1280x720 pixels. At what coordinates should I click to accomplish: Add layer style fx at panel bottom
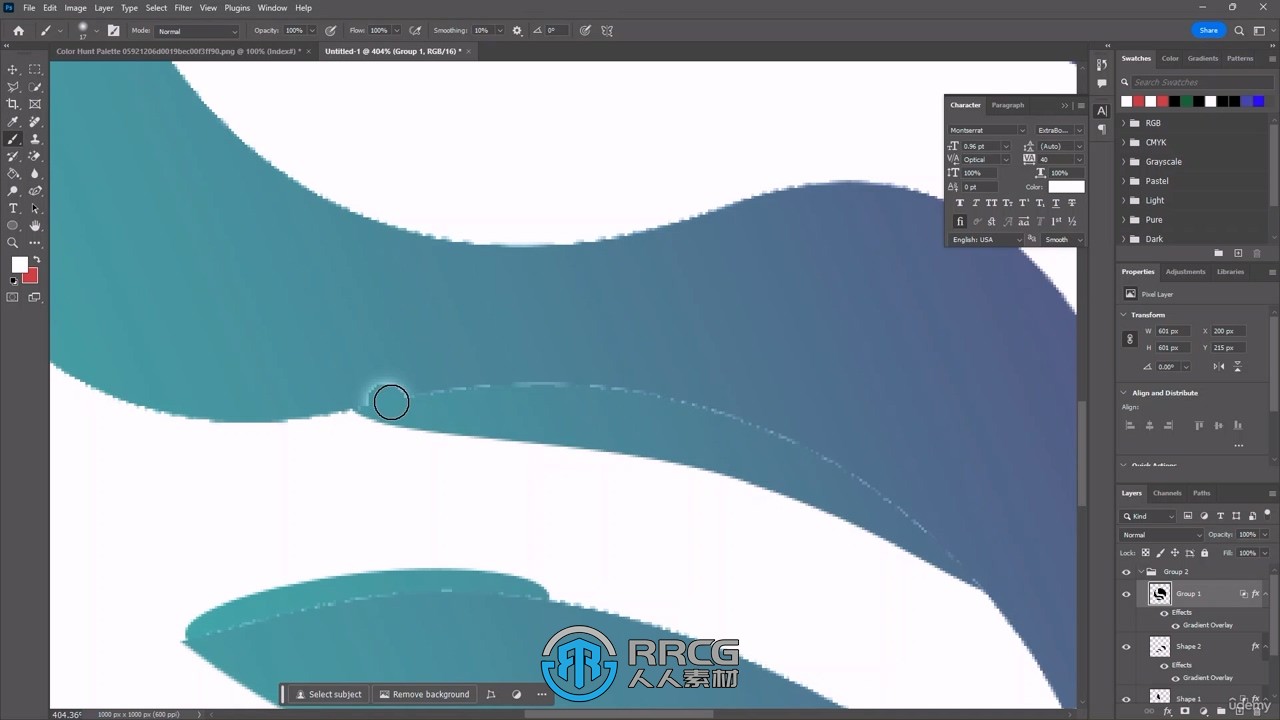pyautogui.click(x=1167, y=712)
